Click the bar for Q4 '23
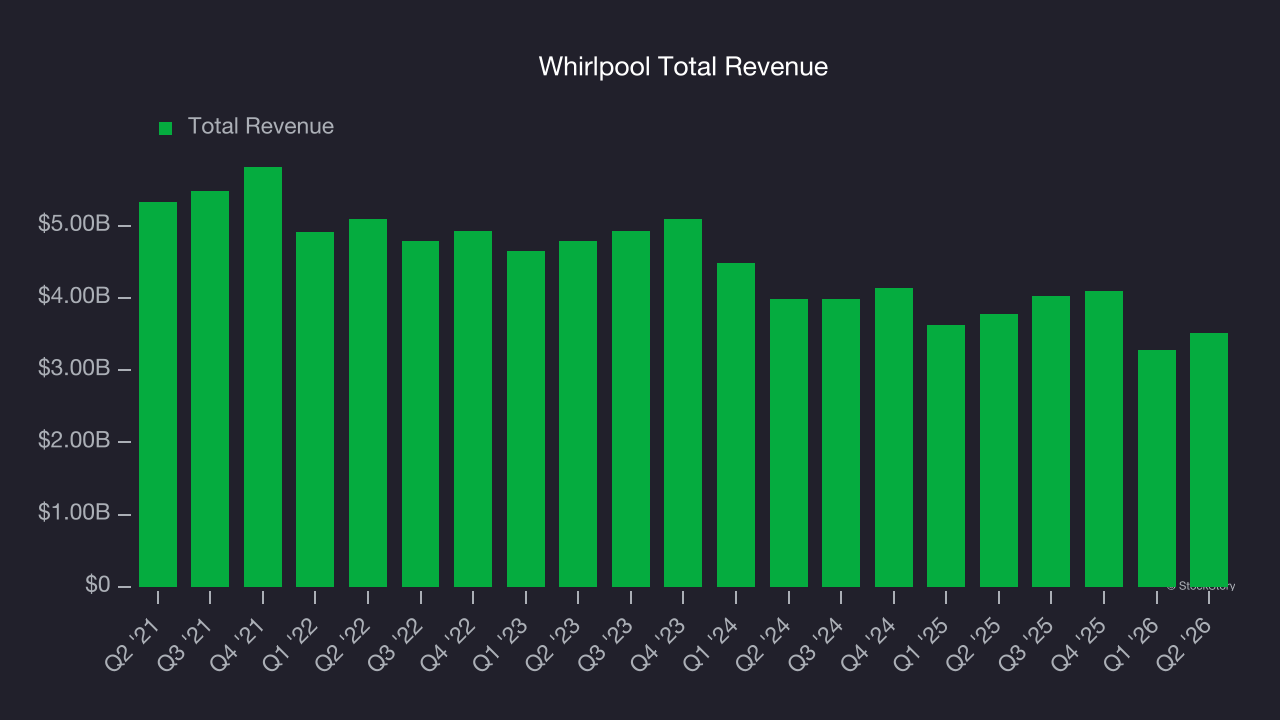This screenshot has width=1280, height=720. (x=683, y=403)
